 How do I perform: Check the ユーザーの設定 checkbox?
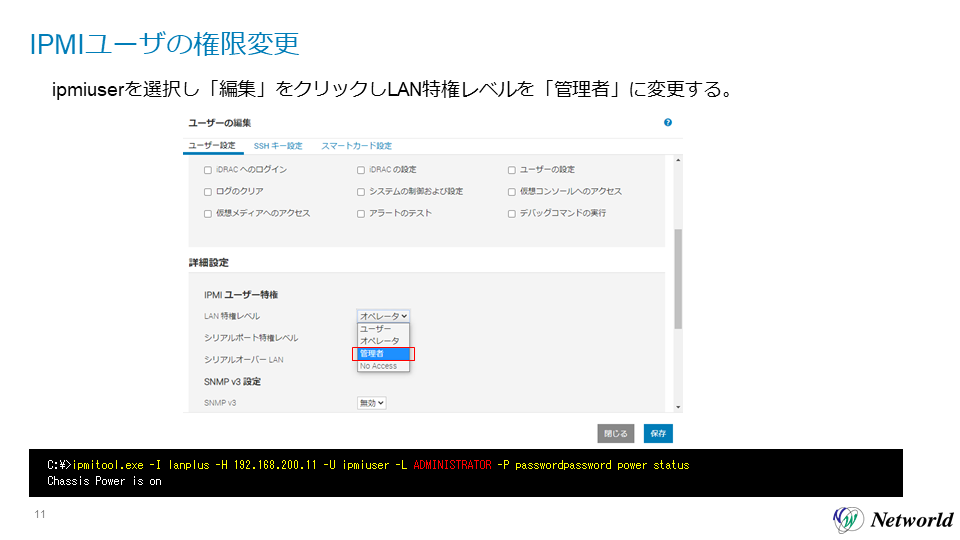click(x=511, y=170)
